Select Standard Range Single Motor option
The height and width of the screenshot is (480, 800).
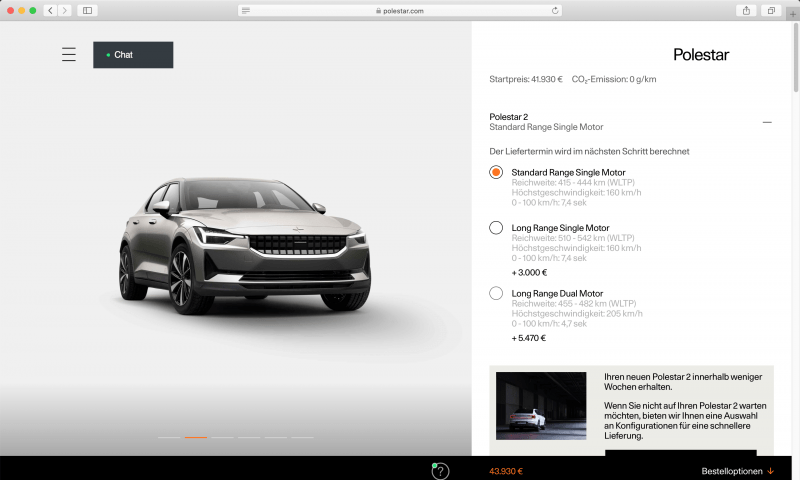496,172
